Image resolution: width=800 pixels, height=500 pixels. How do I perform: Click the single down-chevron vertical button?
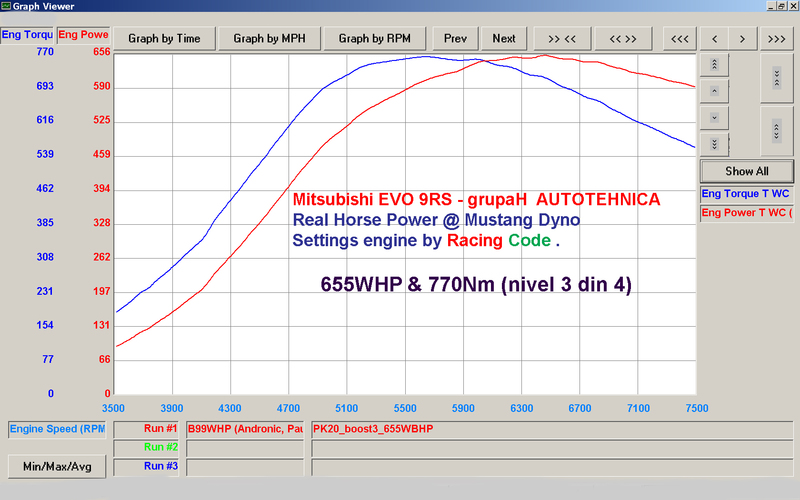click(714, 118)
